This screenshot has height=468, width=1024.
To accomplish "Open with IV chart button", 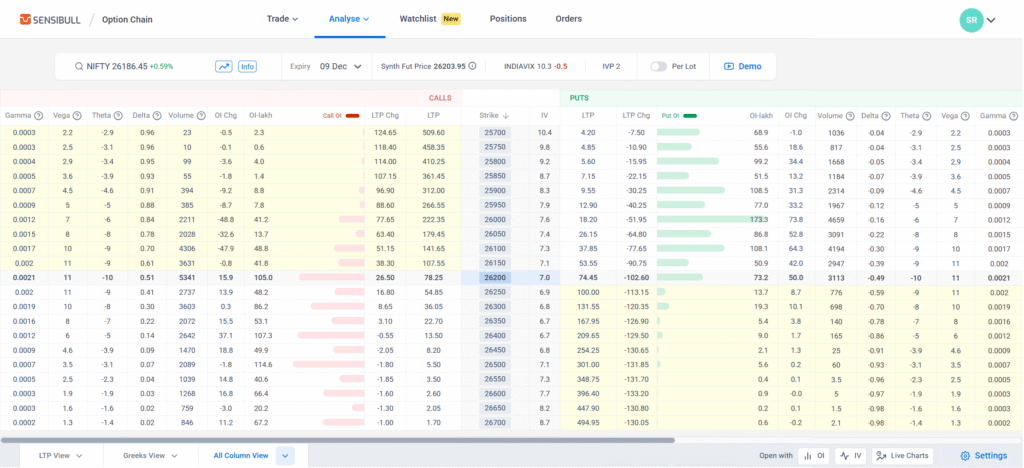I will click(850, 456).
